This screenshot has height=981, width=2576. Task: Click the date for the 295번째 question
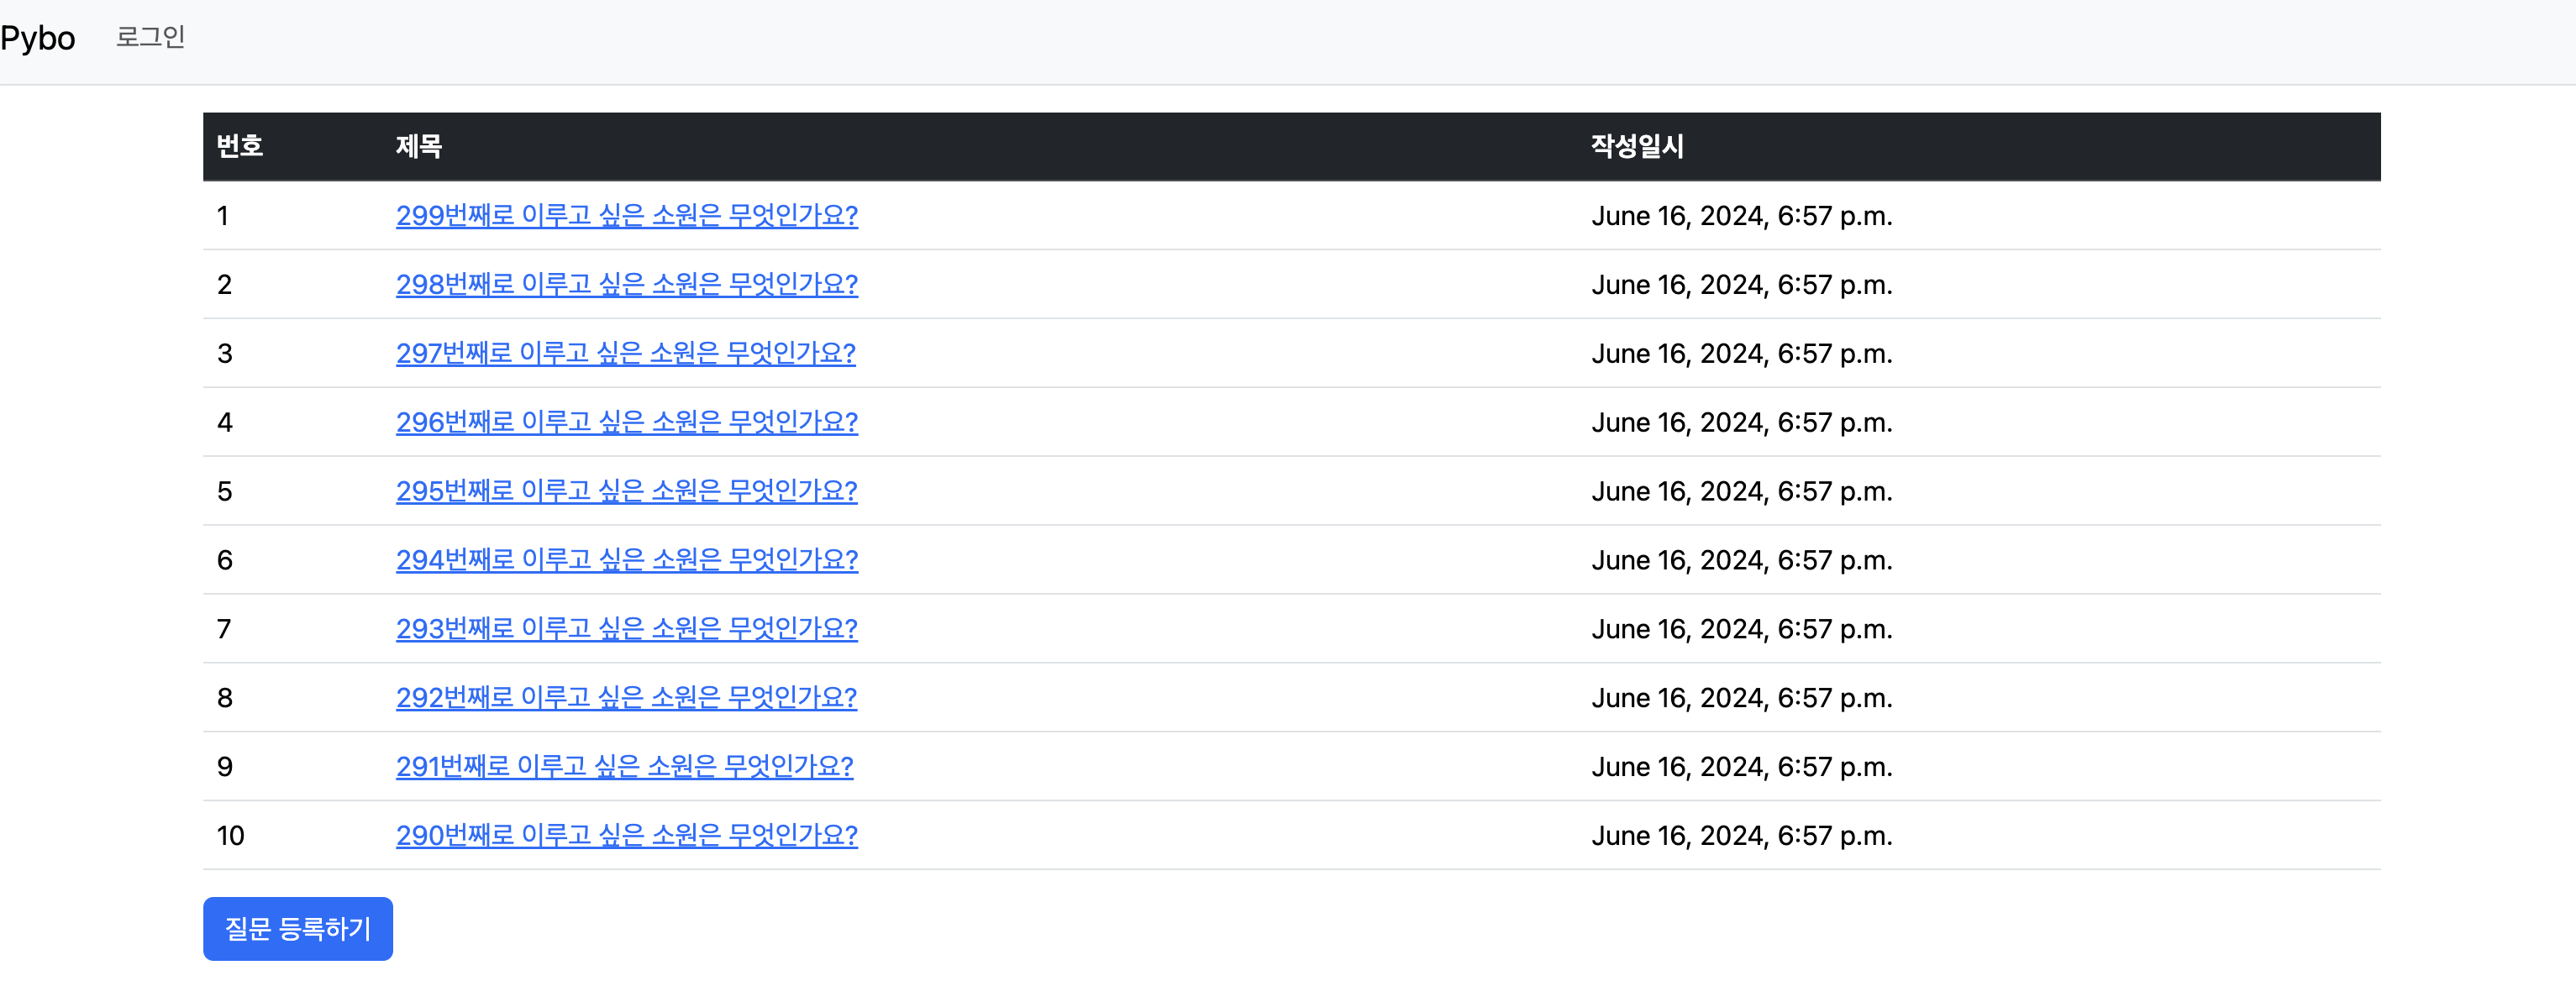pos(1741,492)
